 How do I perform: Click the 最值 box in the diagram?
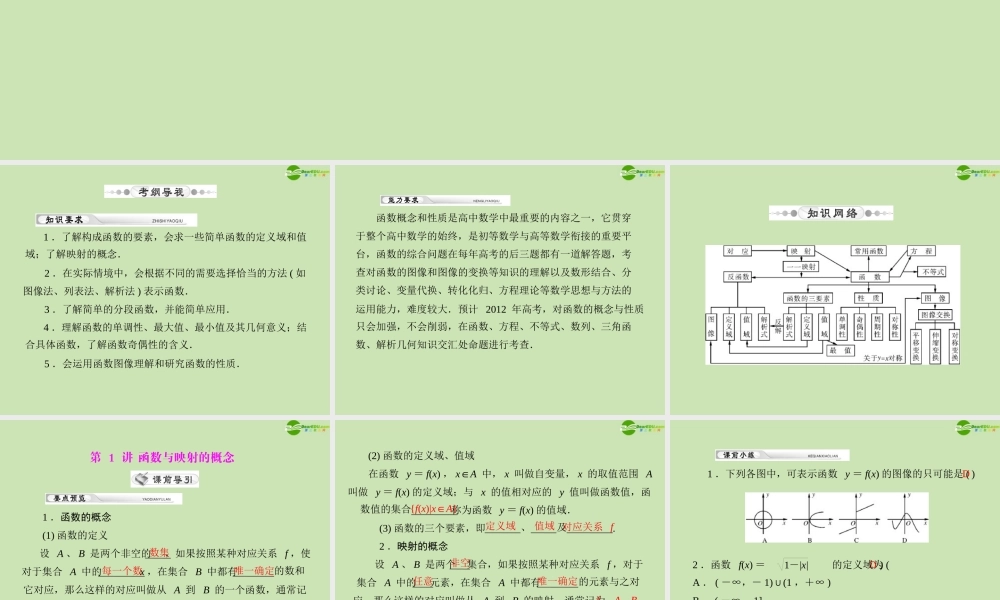[840, 350]
